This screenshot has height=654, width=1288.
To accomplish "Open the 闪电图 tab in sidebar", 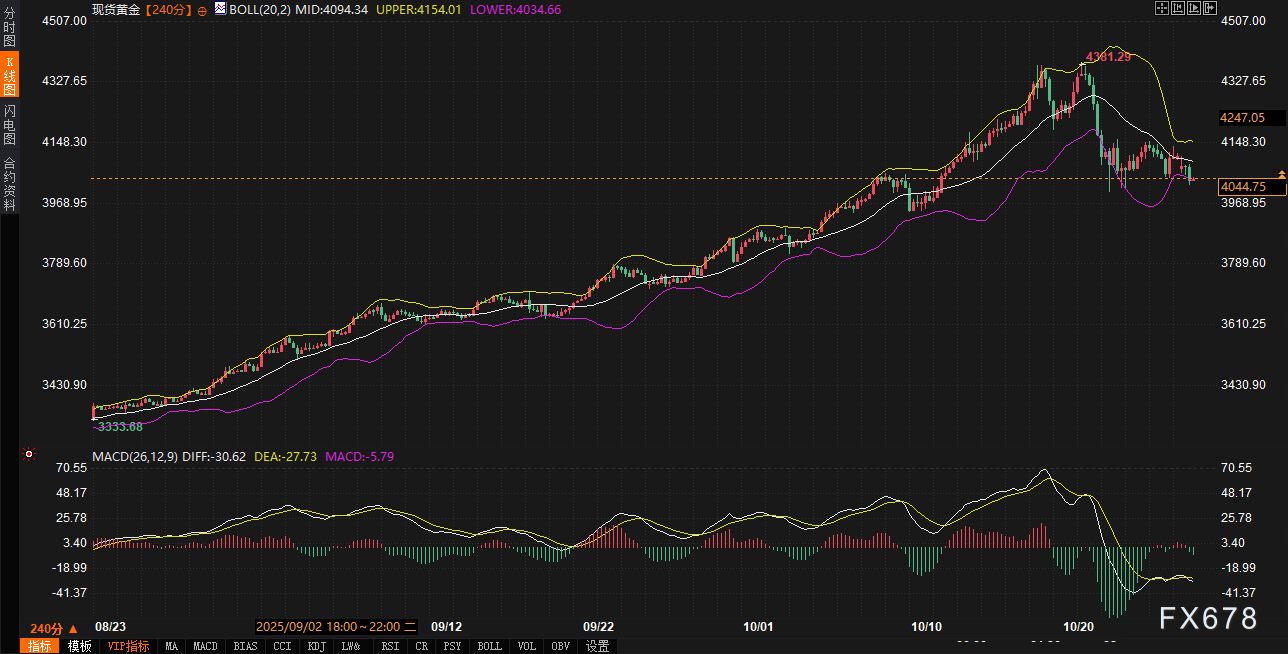I will point(9,124).
